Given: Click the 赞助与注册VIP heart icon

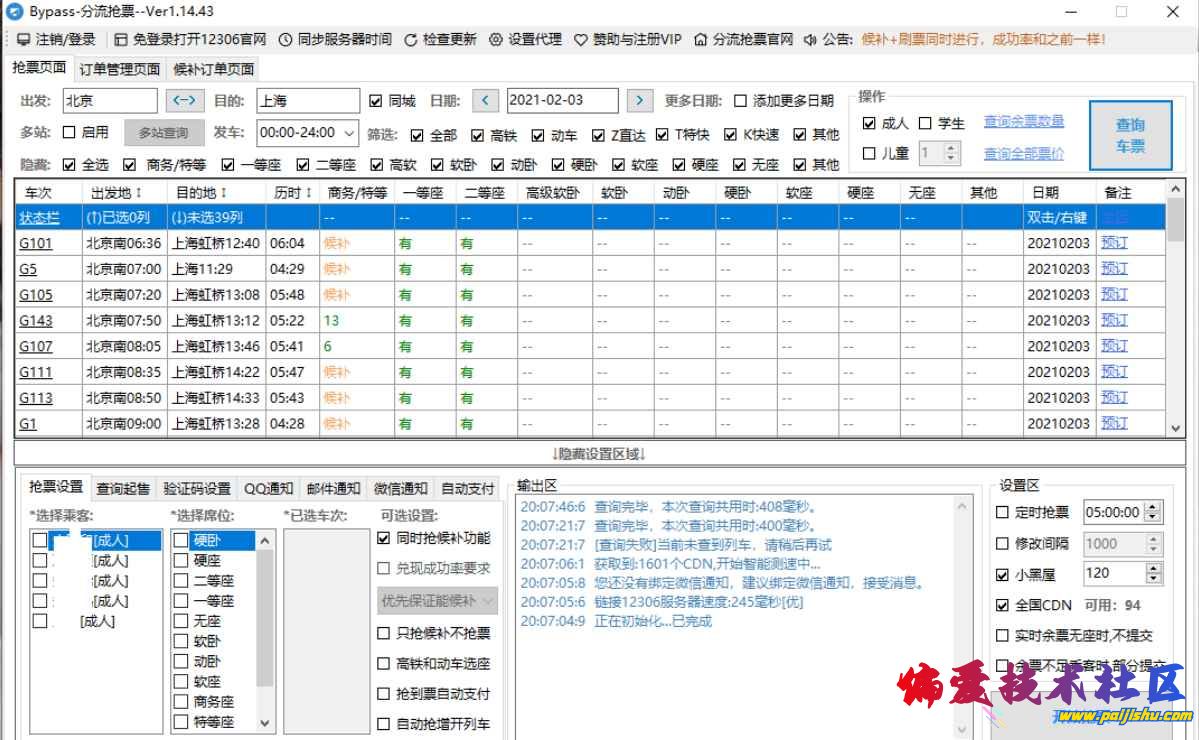Looking at the screenshot, I should [x=581, y=40].
